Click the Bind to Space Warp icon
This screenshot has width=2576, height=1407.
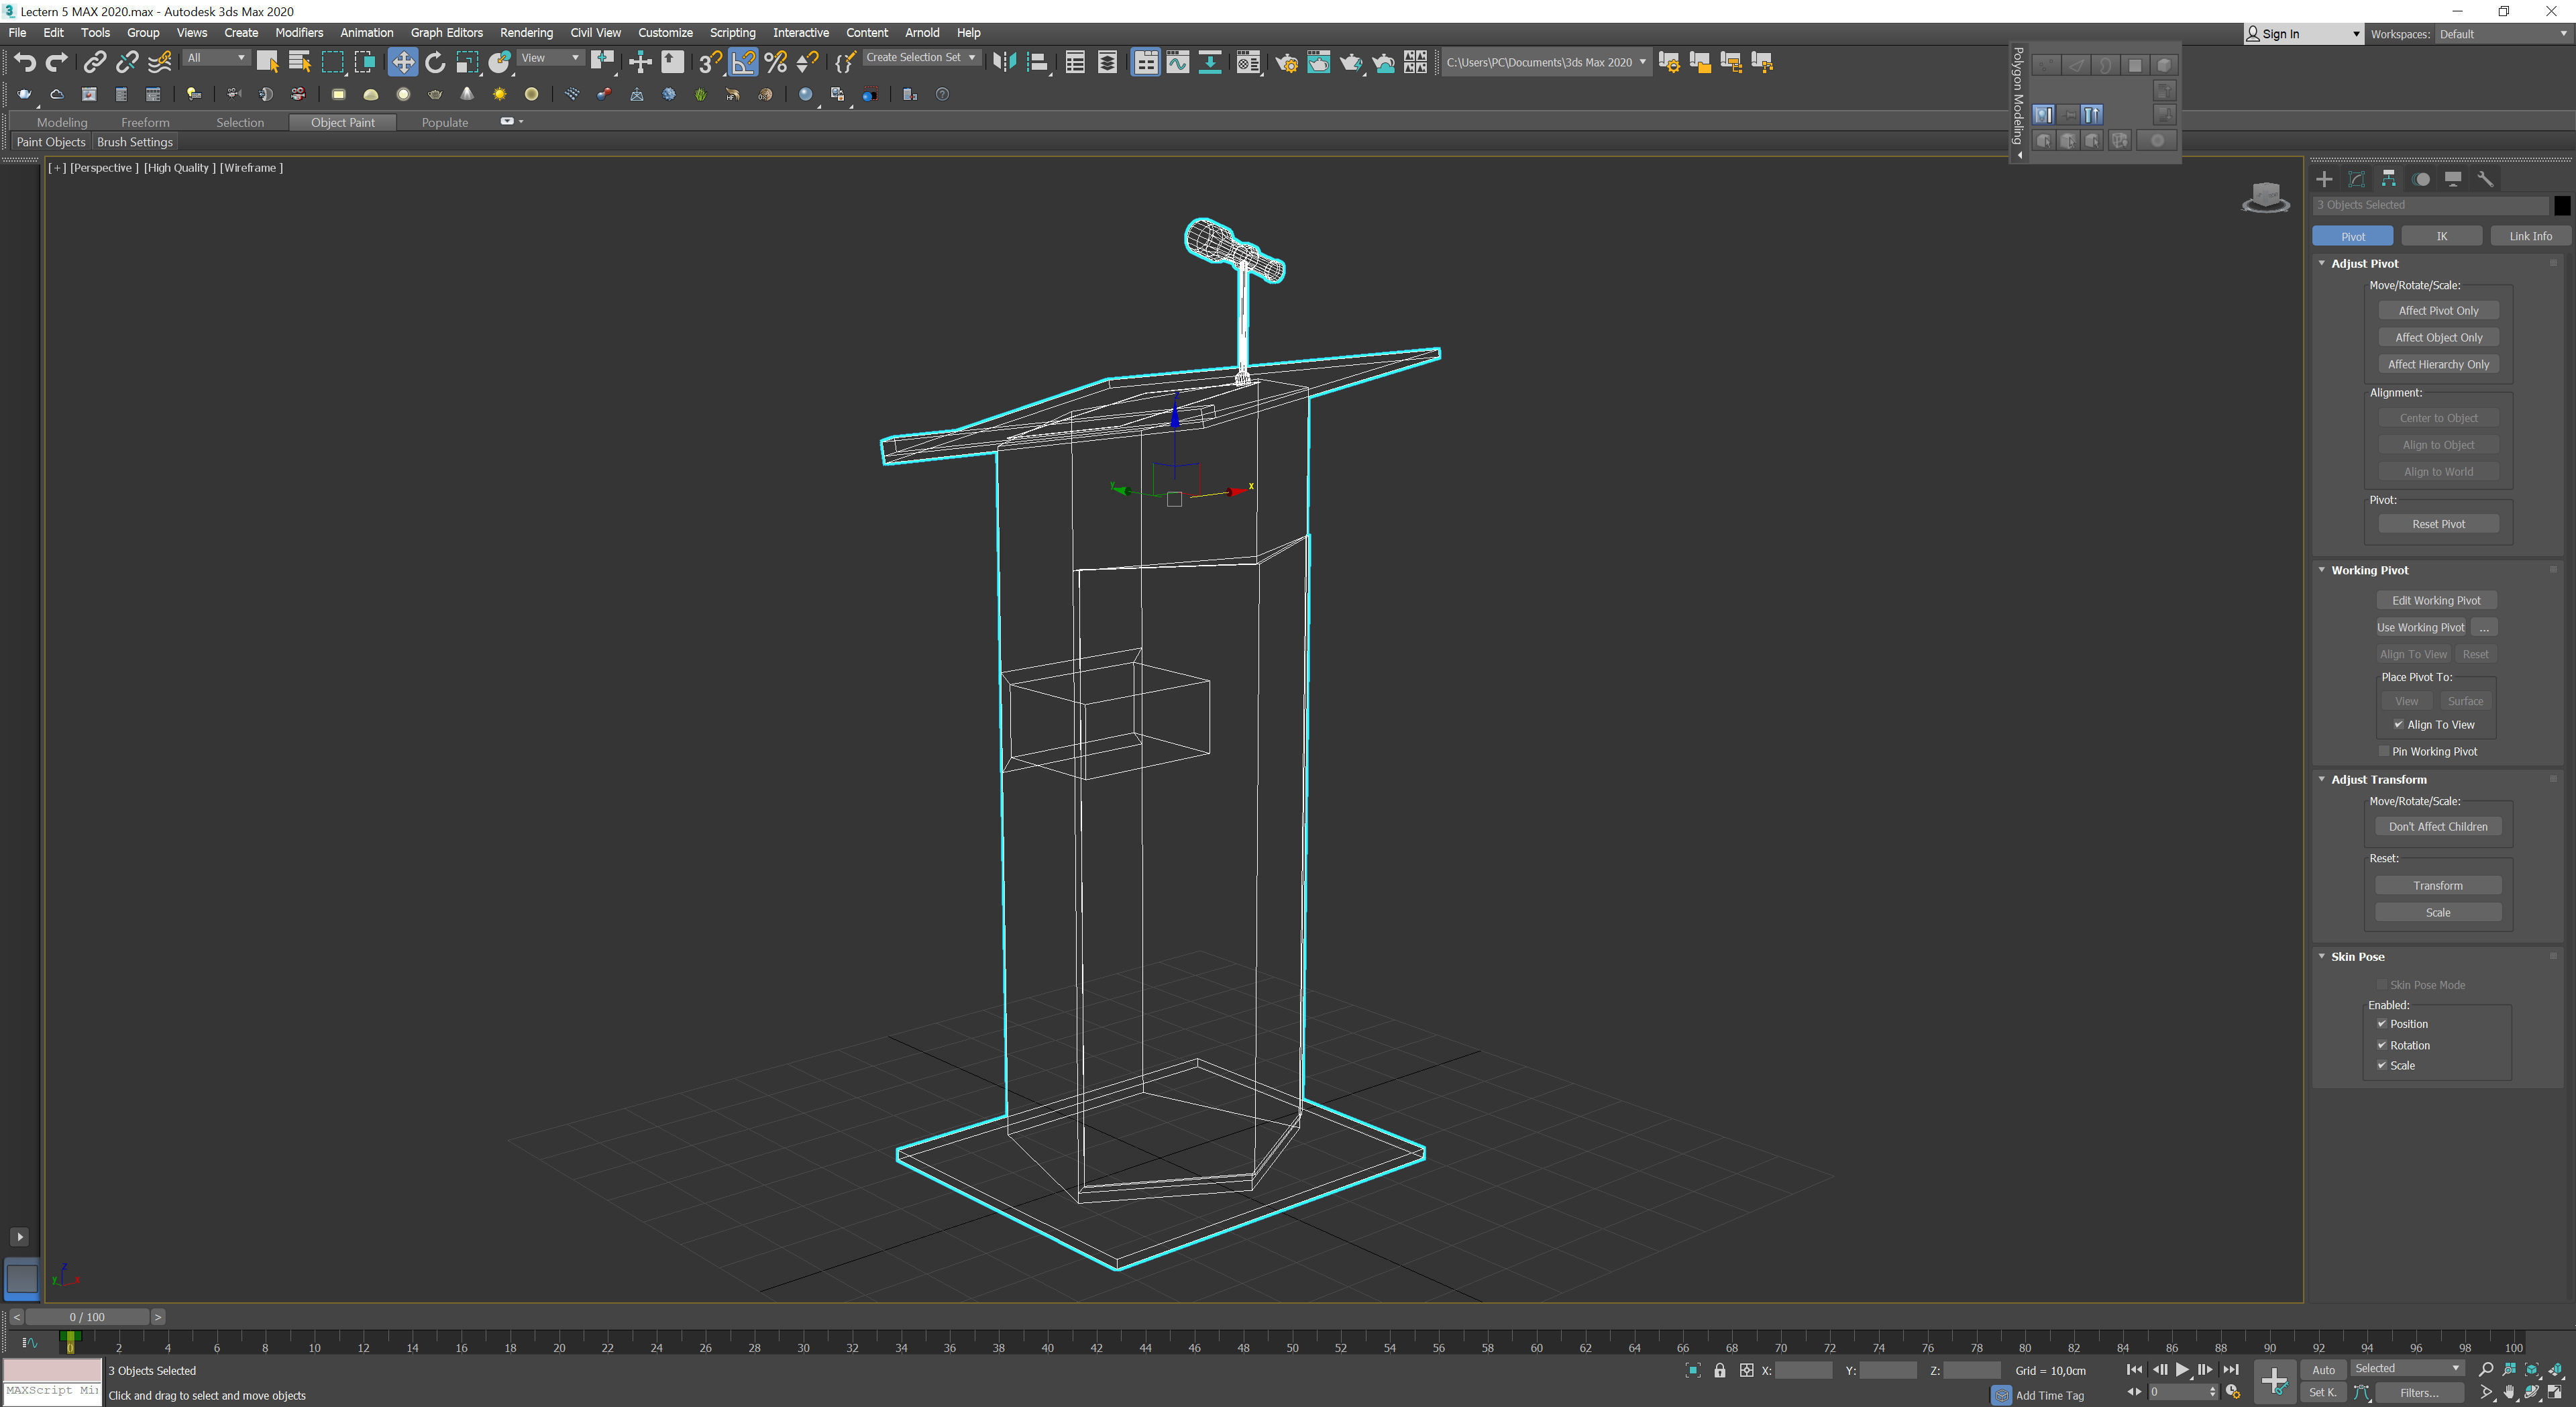point(159,62)
